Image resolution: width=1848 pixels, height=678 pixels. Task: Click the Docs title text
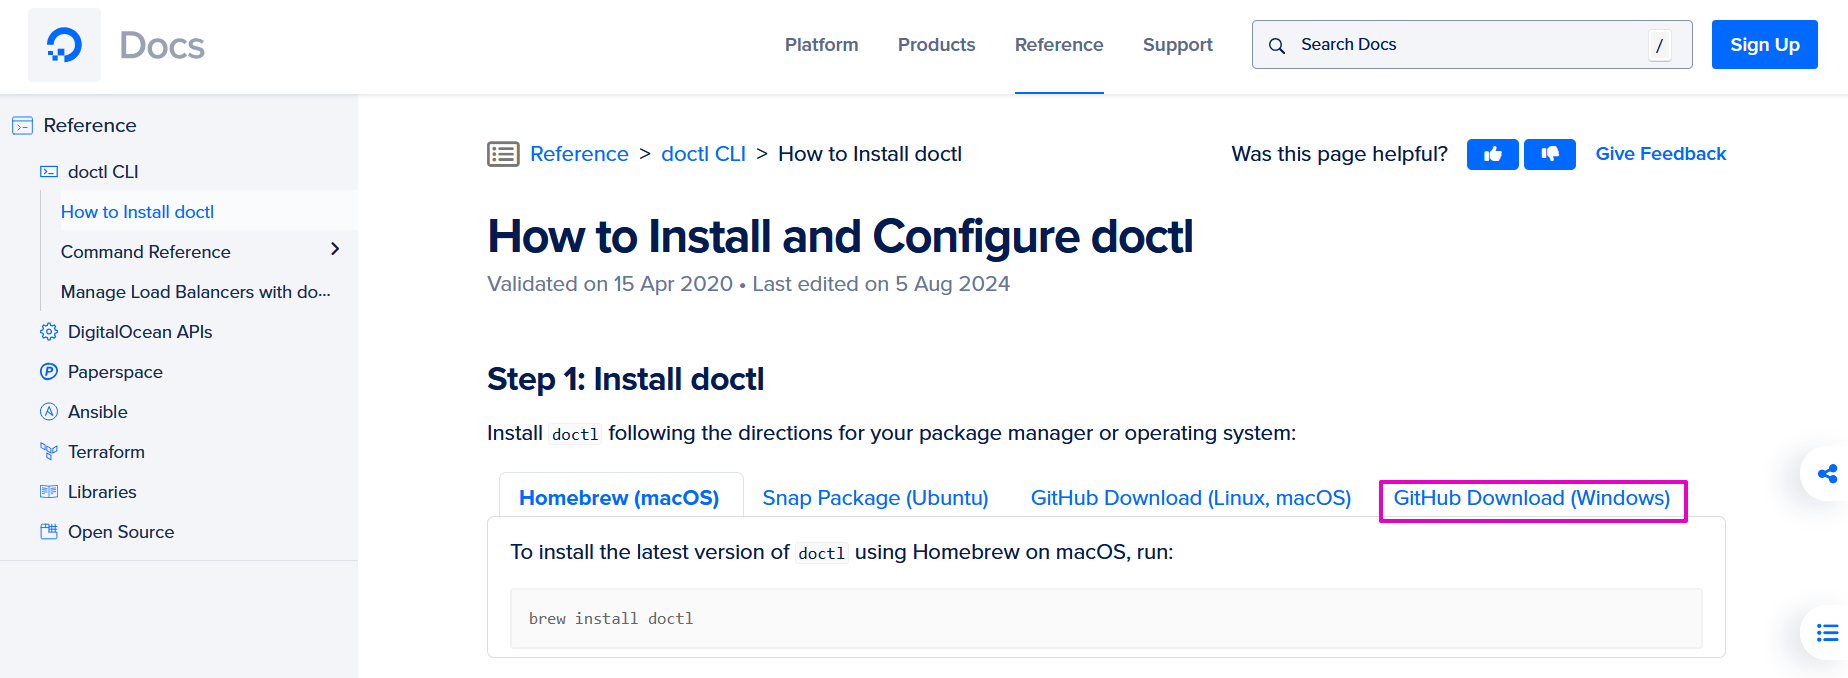tap(162, 45)
